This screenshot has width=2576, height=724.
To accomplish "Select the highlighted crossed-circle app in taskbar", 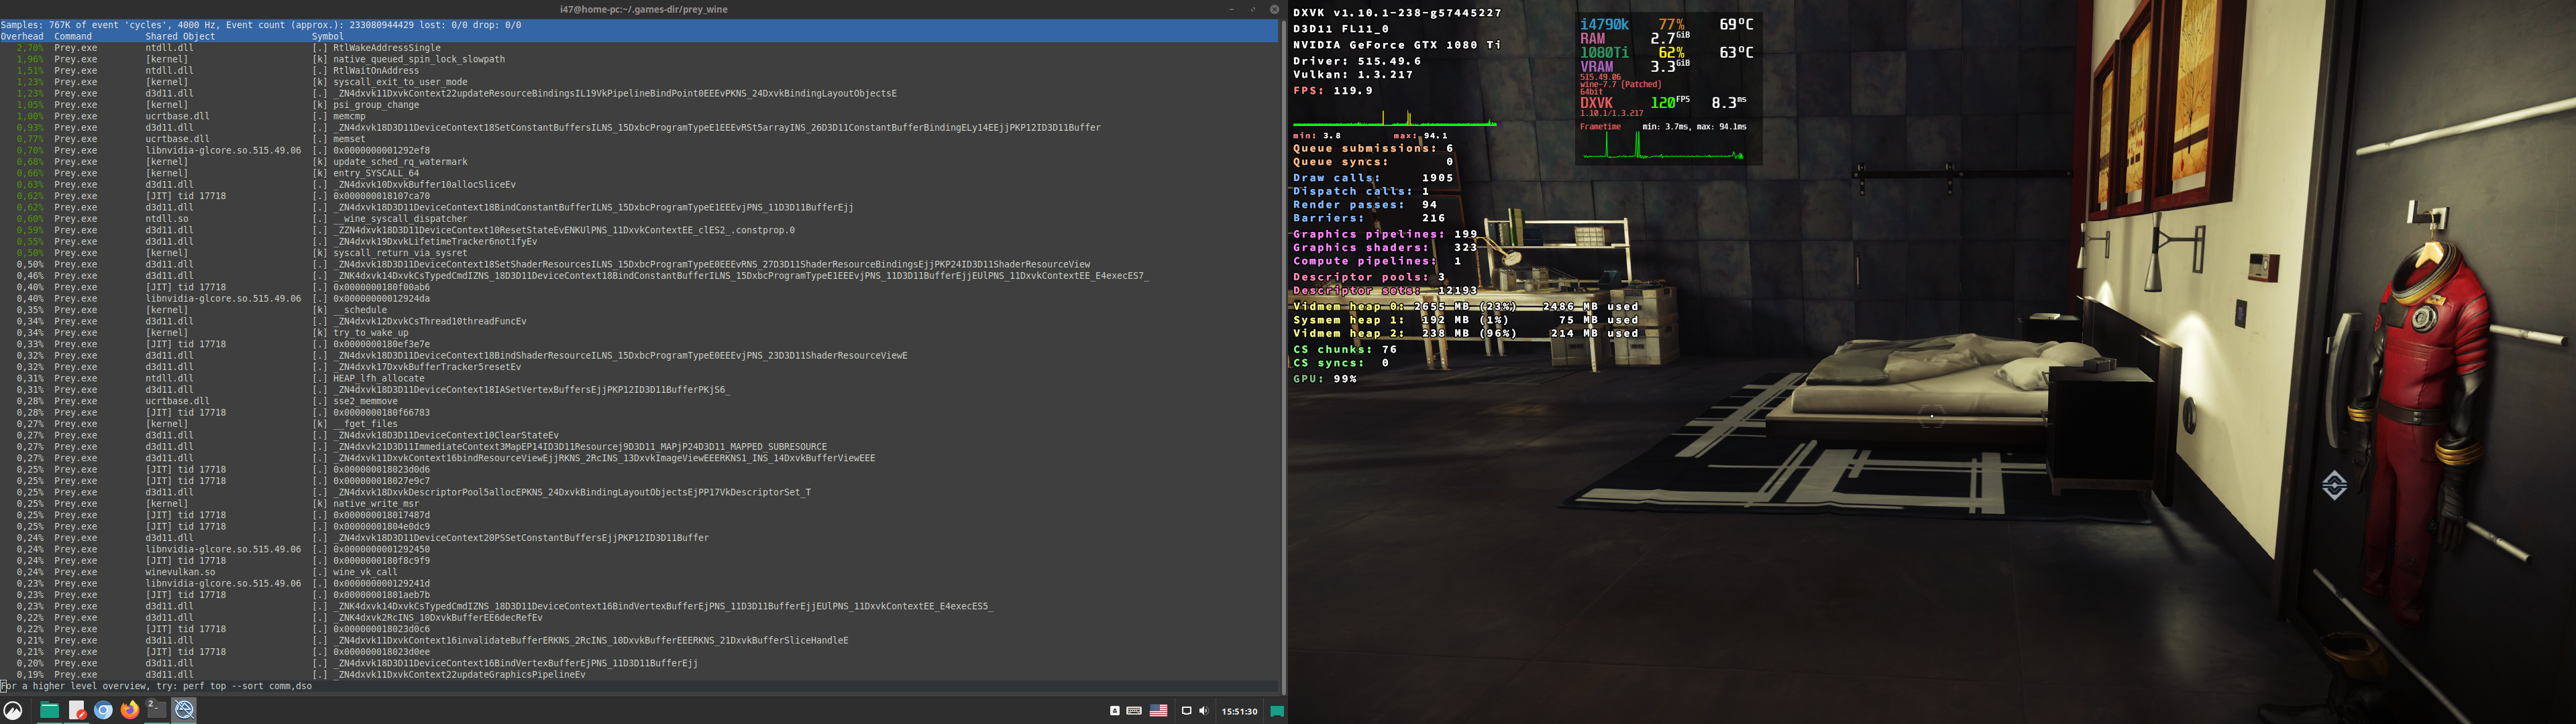I will click(184, 711).
